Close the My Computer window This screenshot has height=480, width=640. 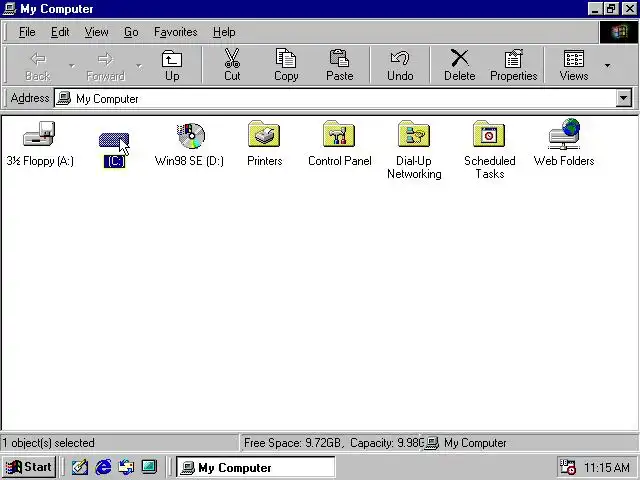point(629,9)
